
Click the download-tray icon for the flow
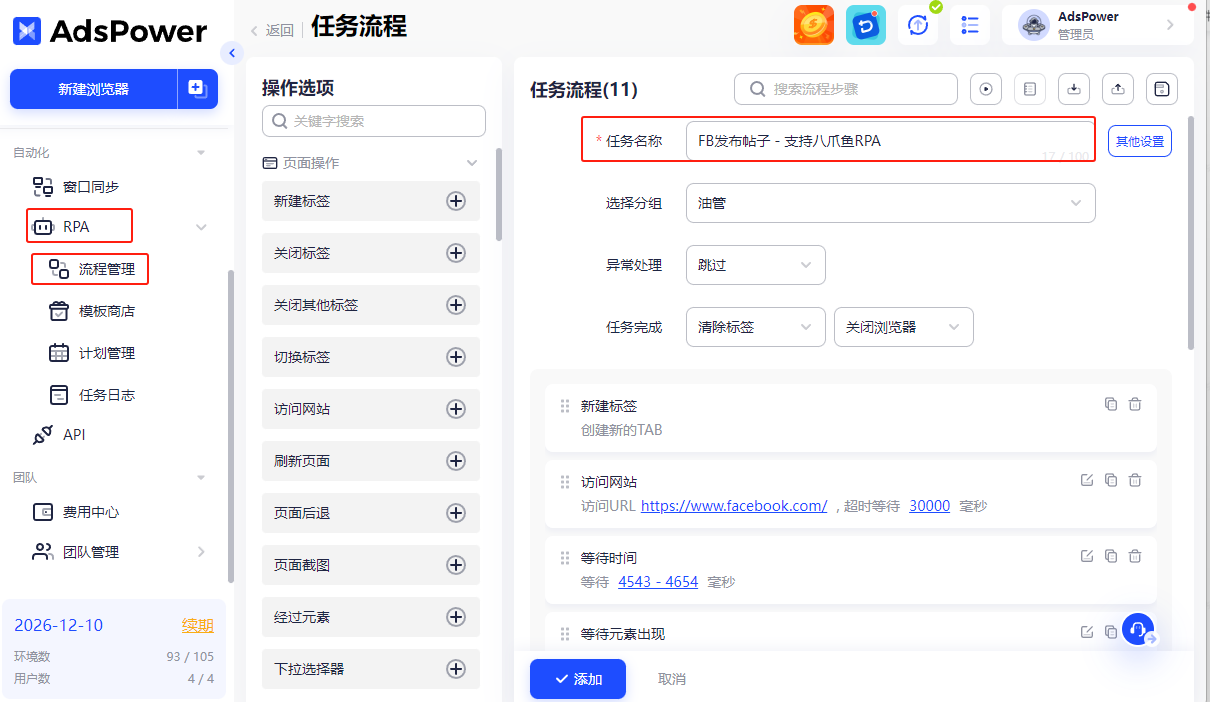click(1074, 89)
